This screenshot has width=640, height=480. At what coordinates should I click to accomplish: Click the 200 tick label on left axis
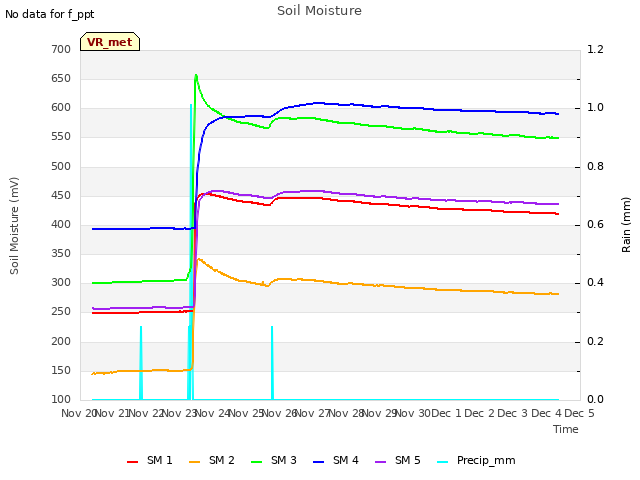(61, 341)
